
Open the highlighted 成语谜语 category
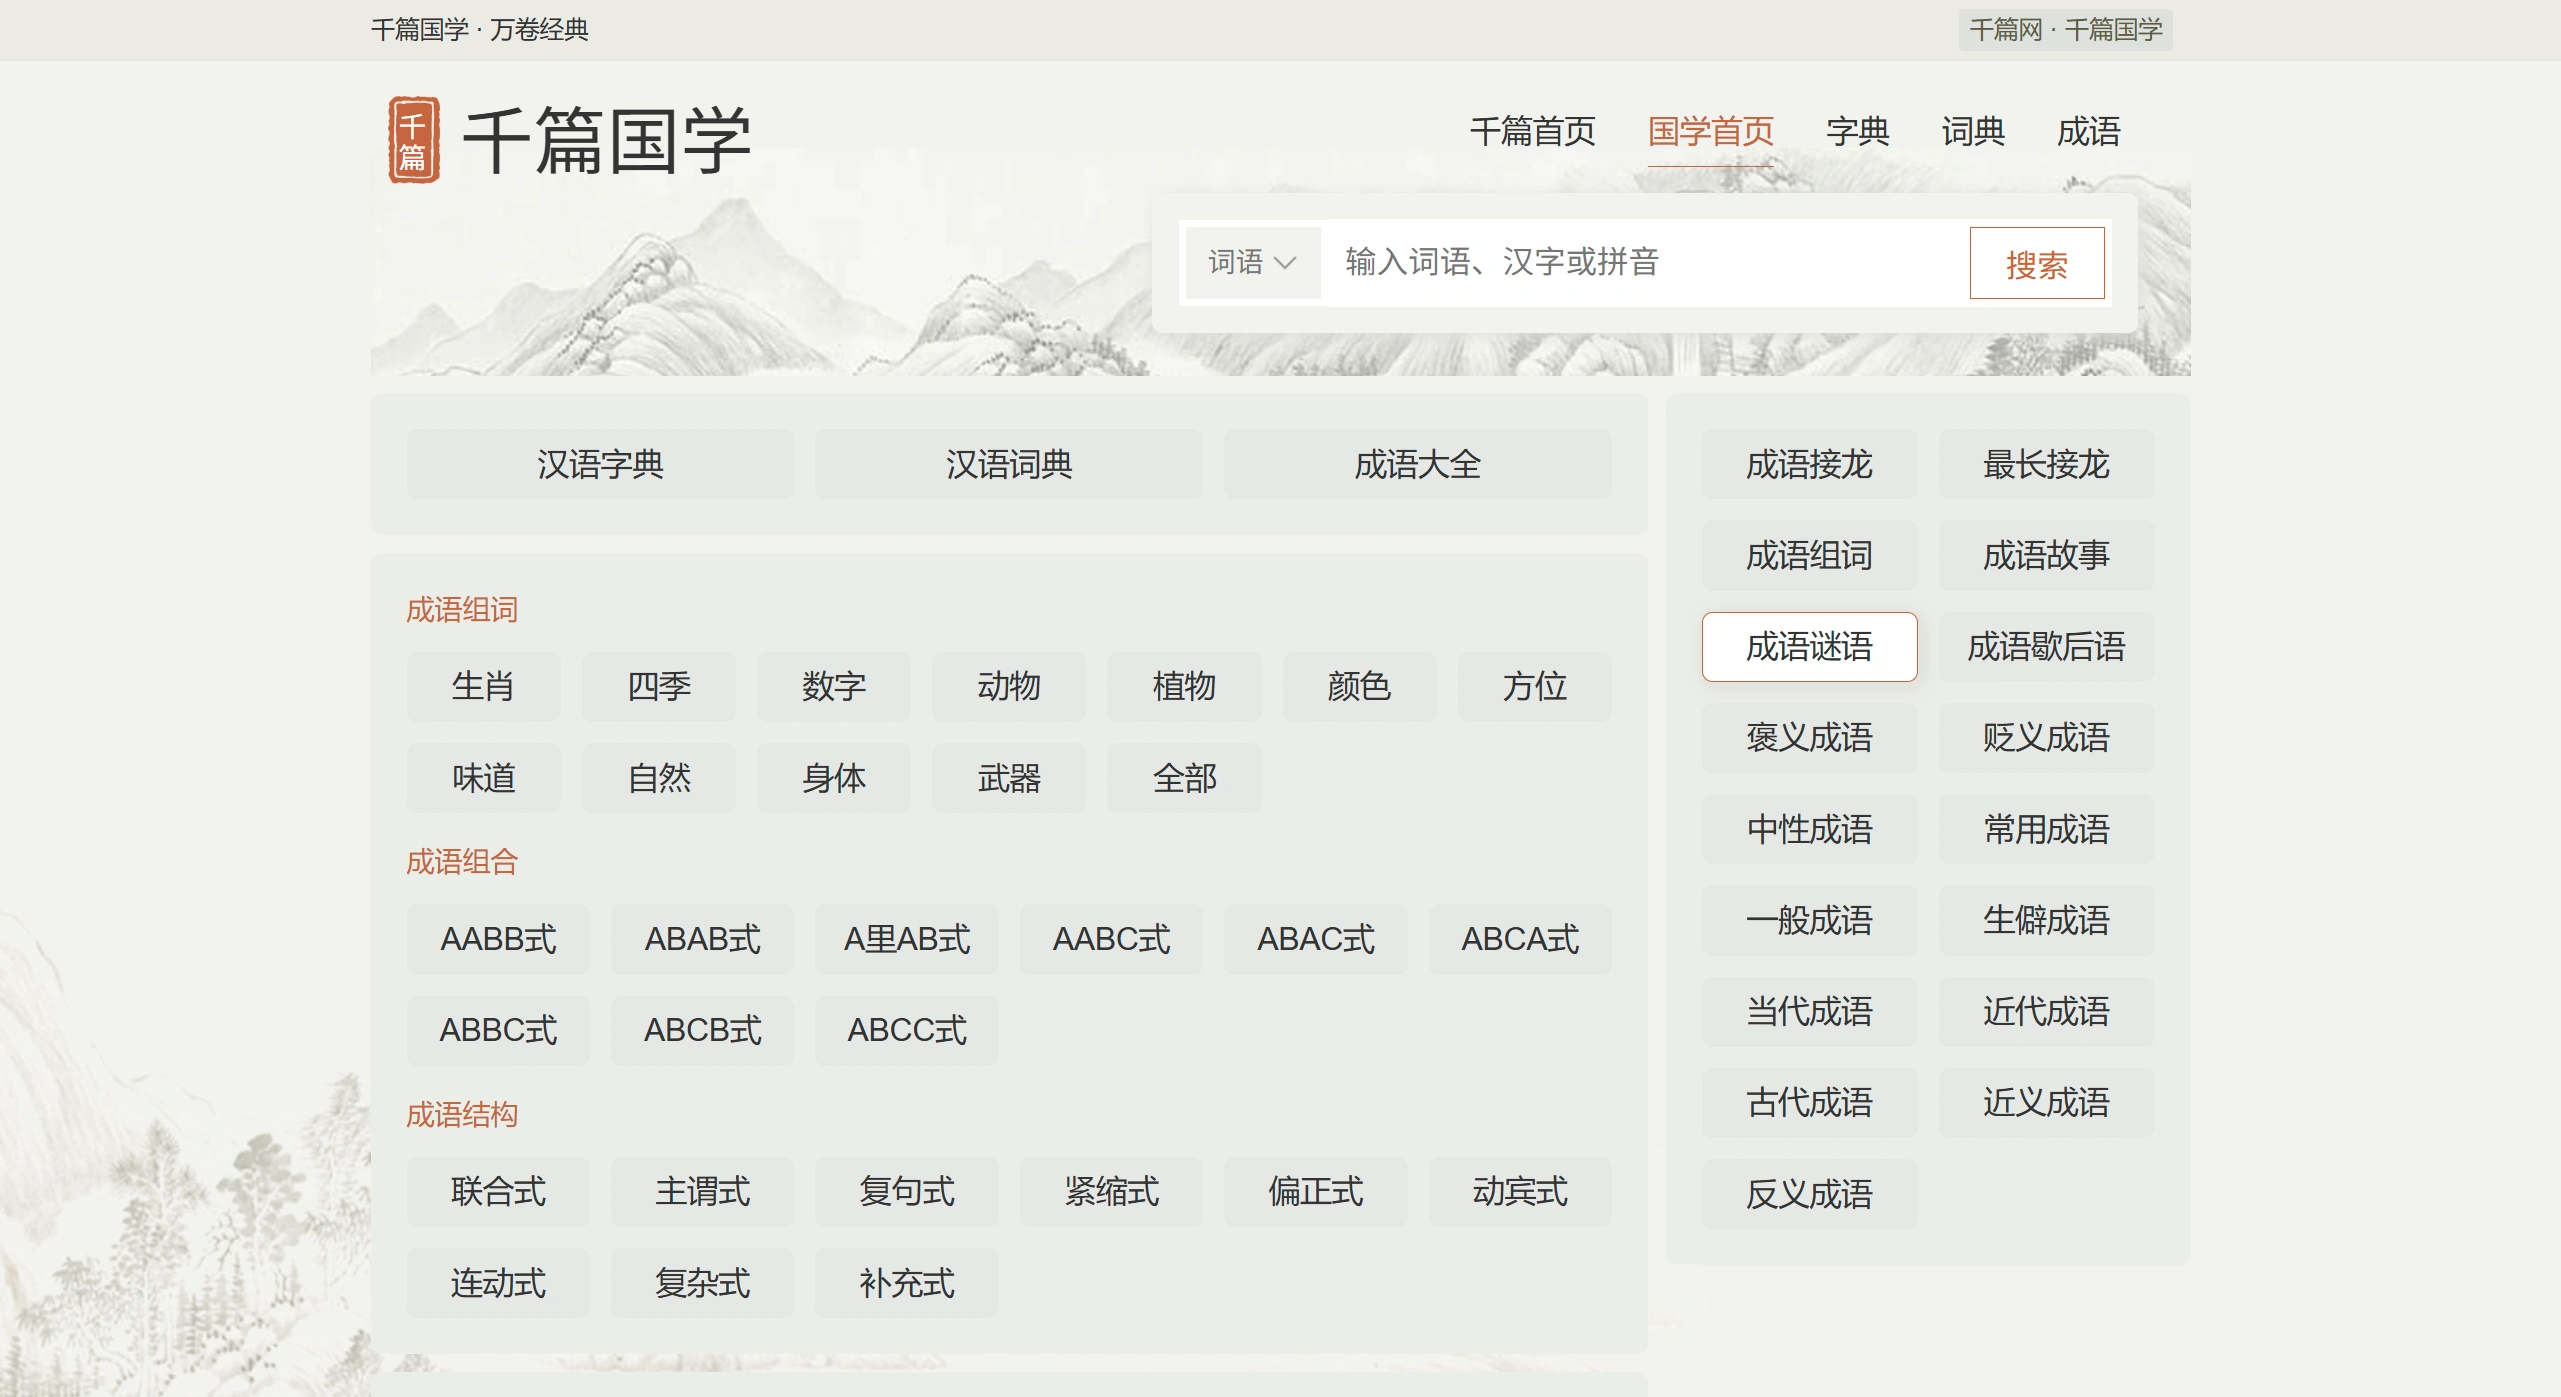(1810, 646)
